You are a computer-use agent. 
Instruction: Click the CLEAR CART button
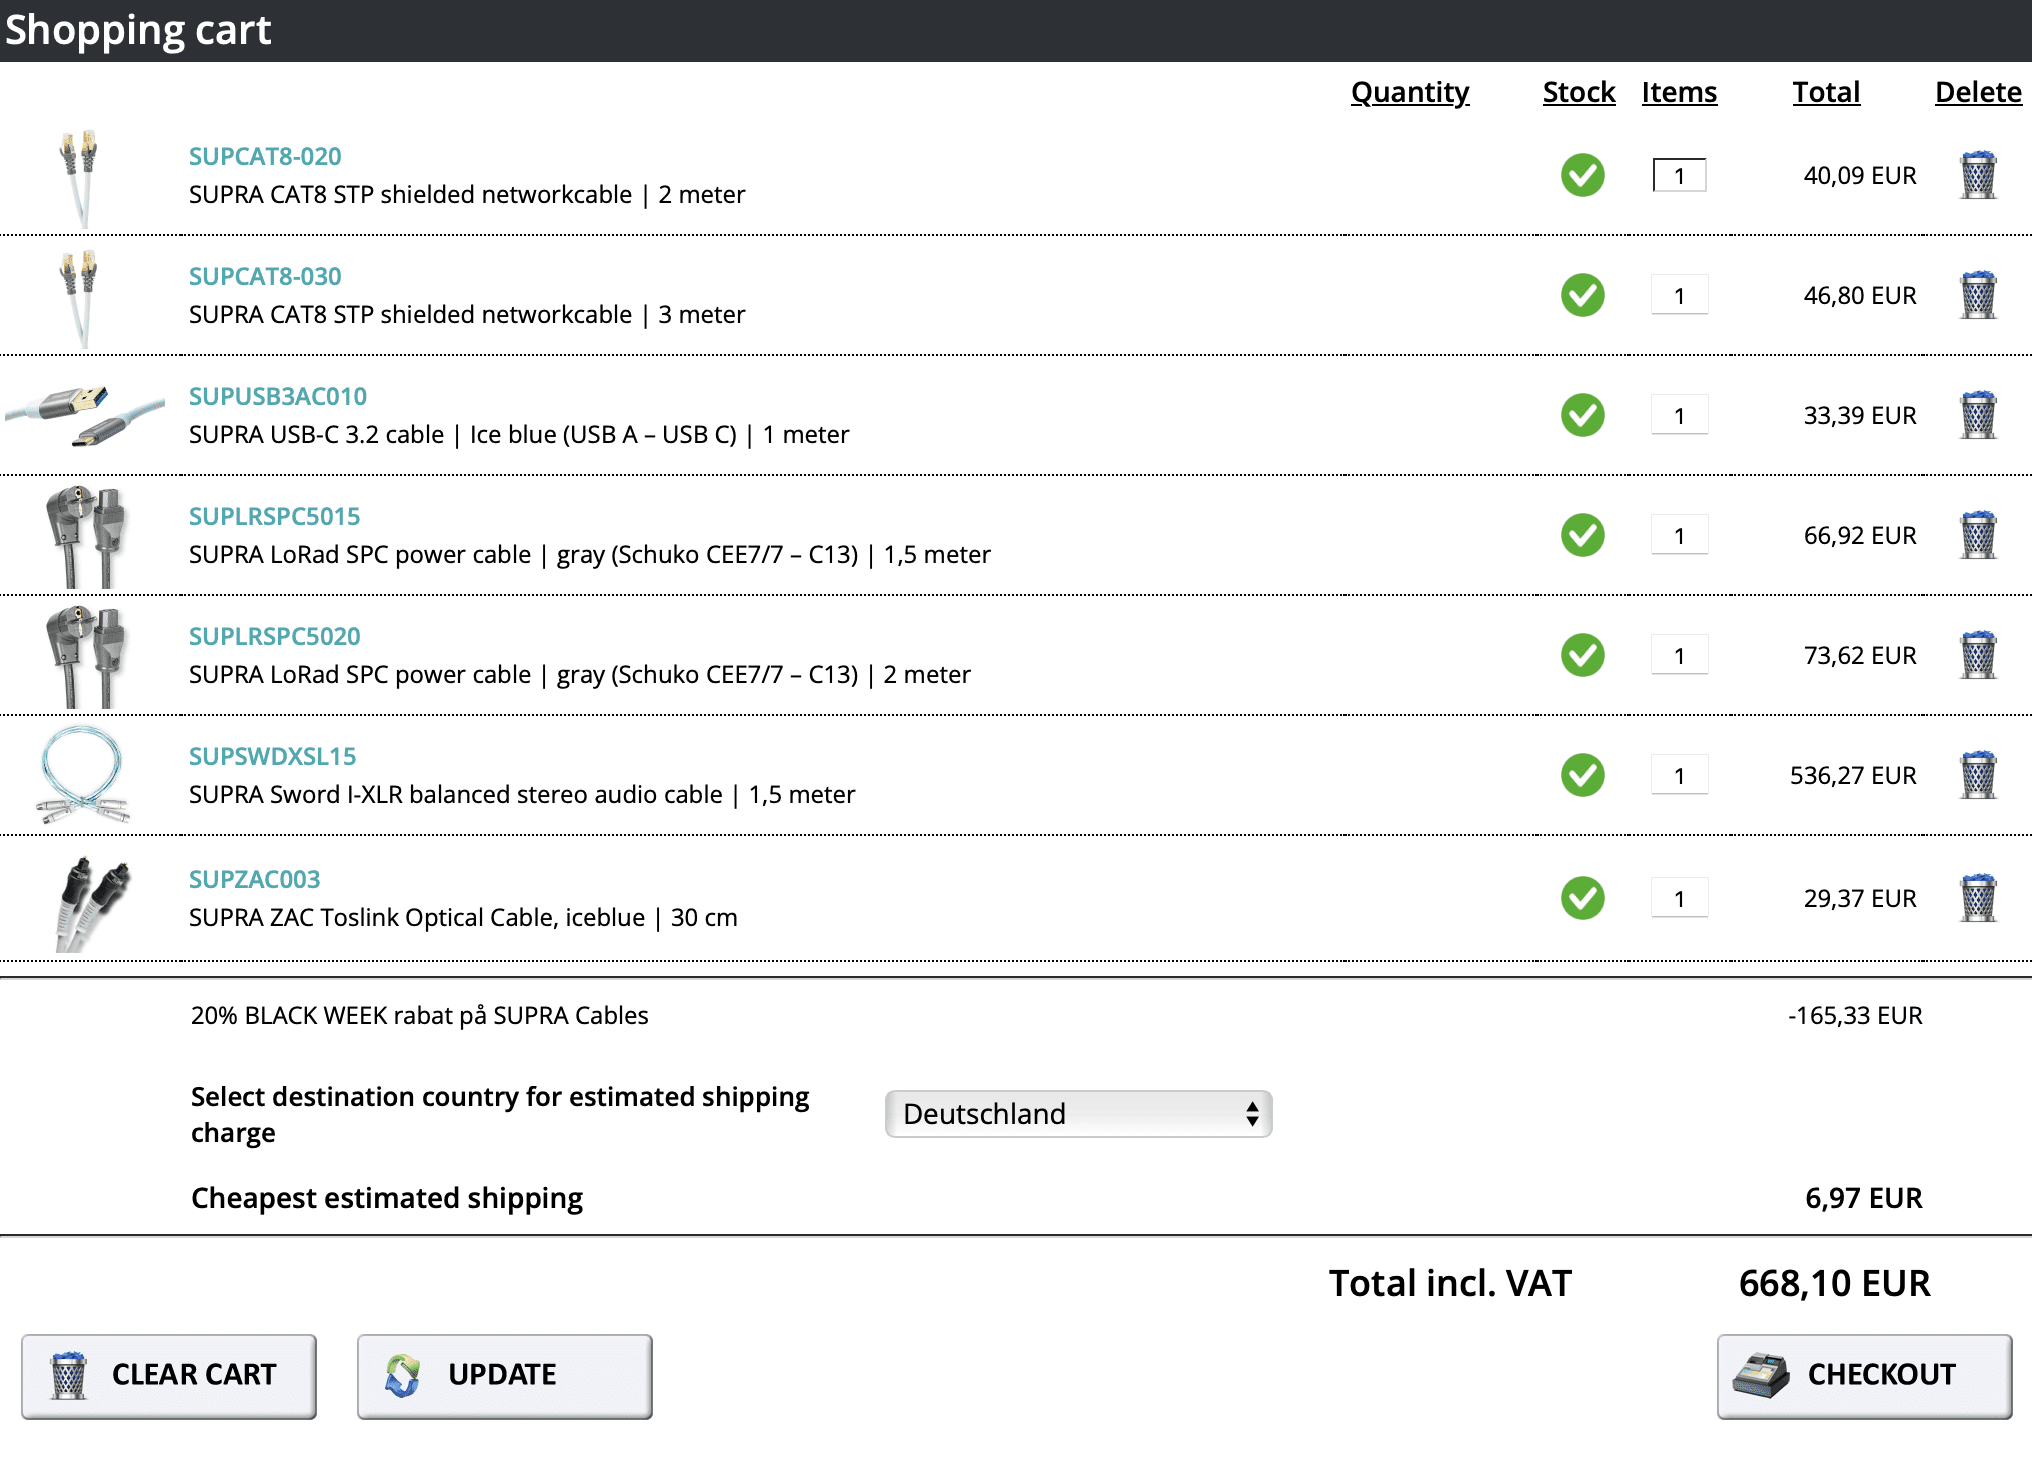(x=172, y=1372)
